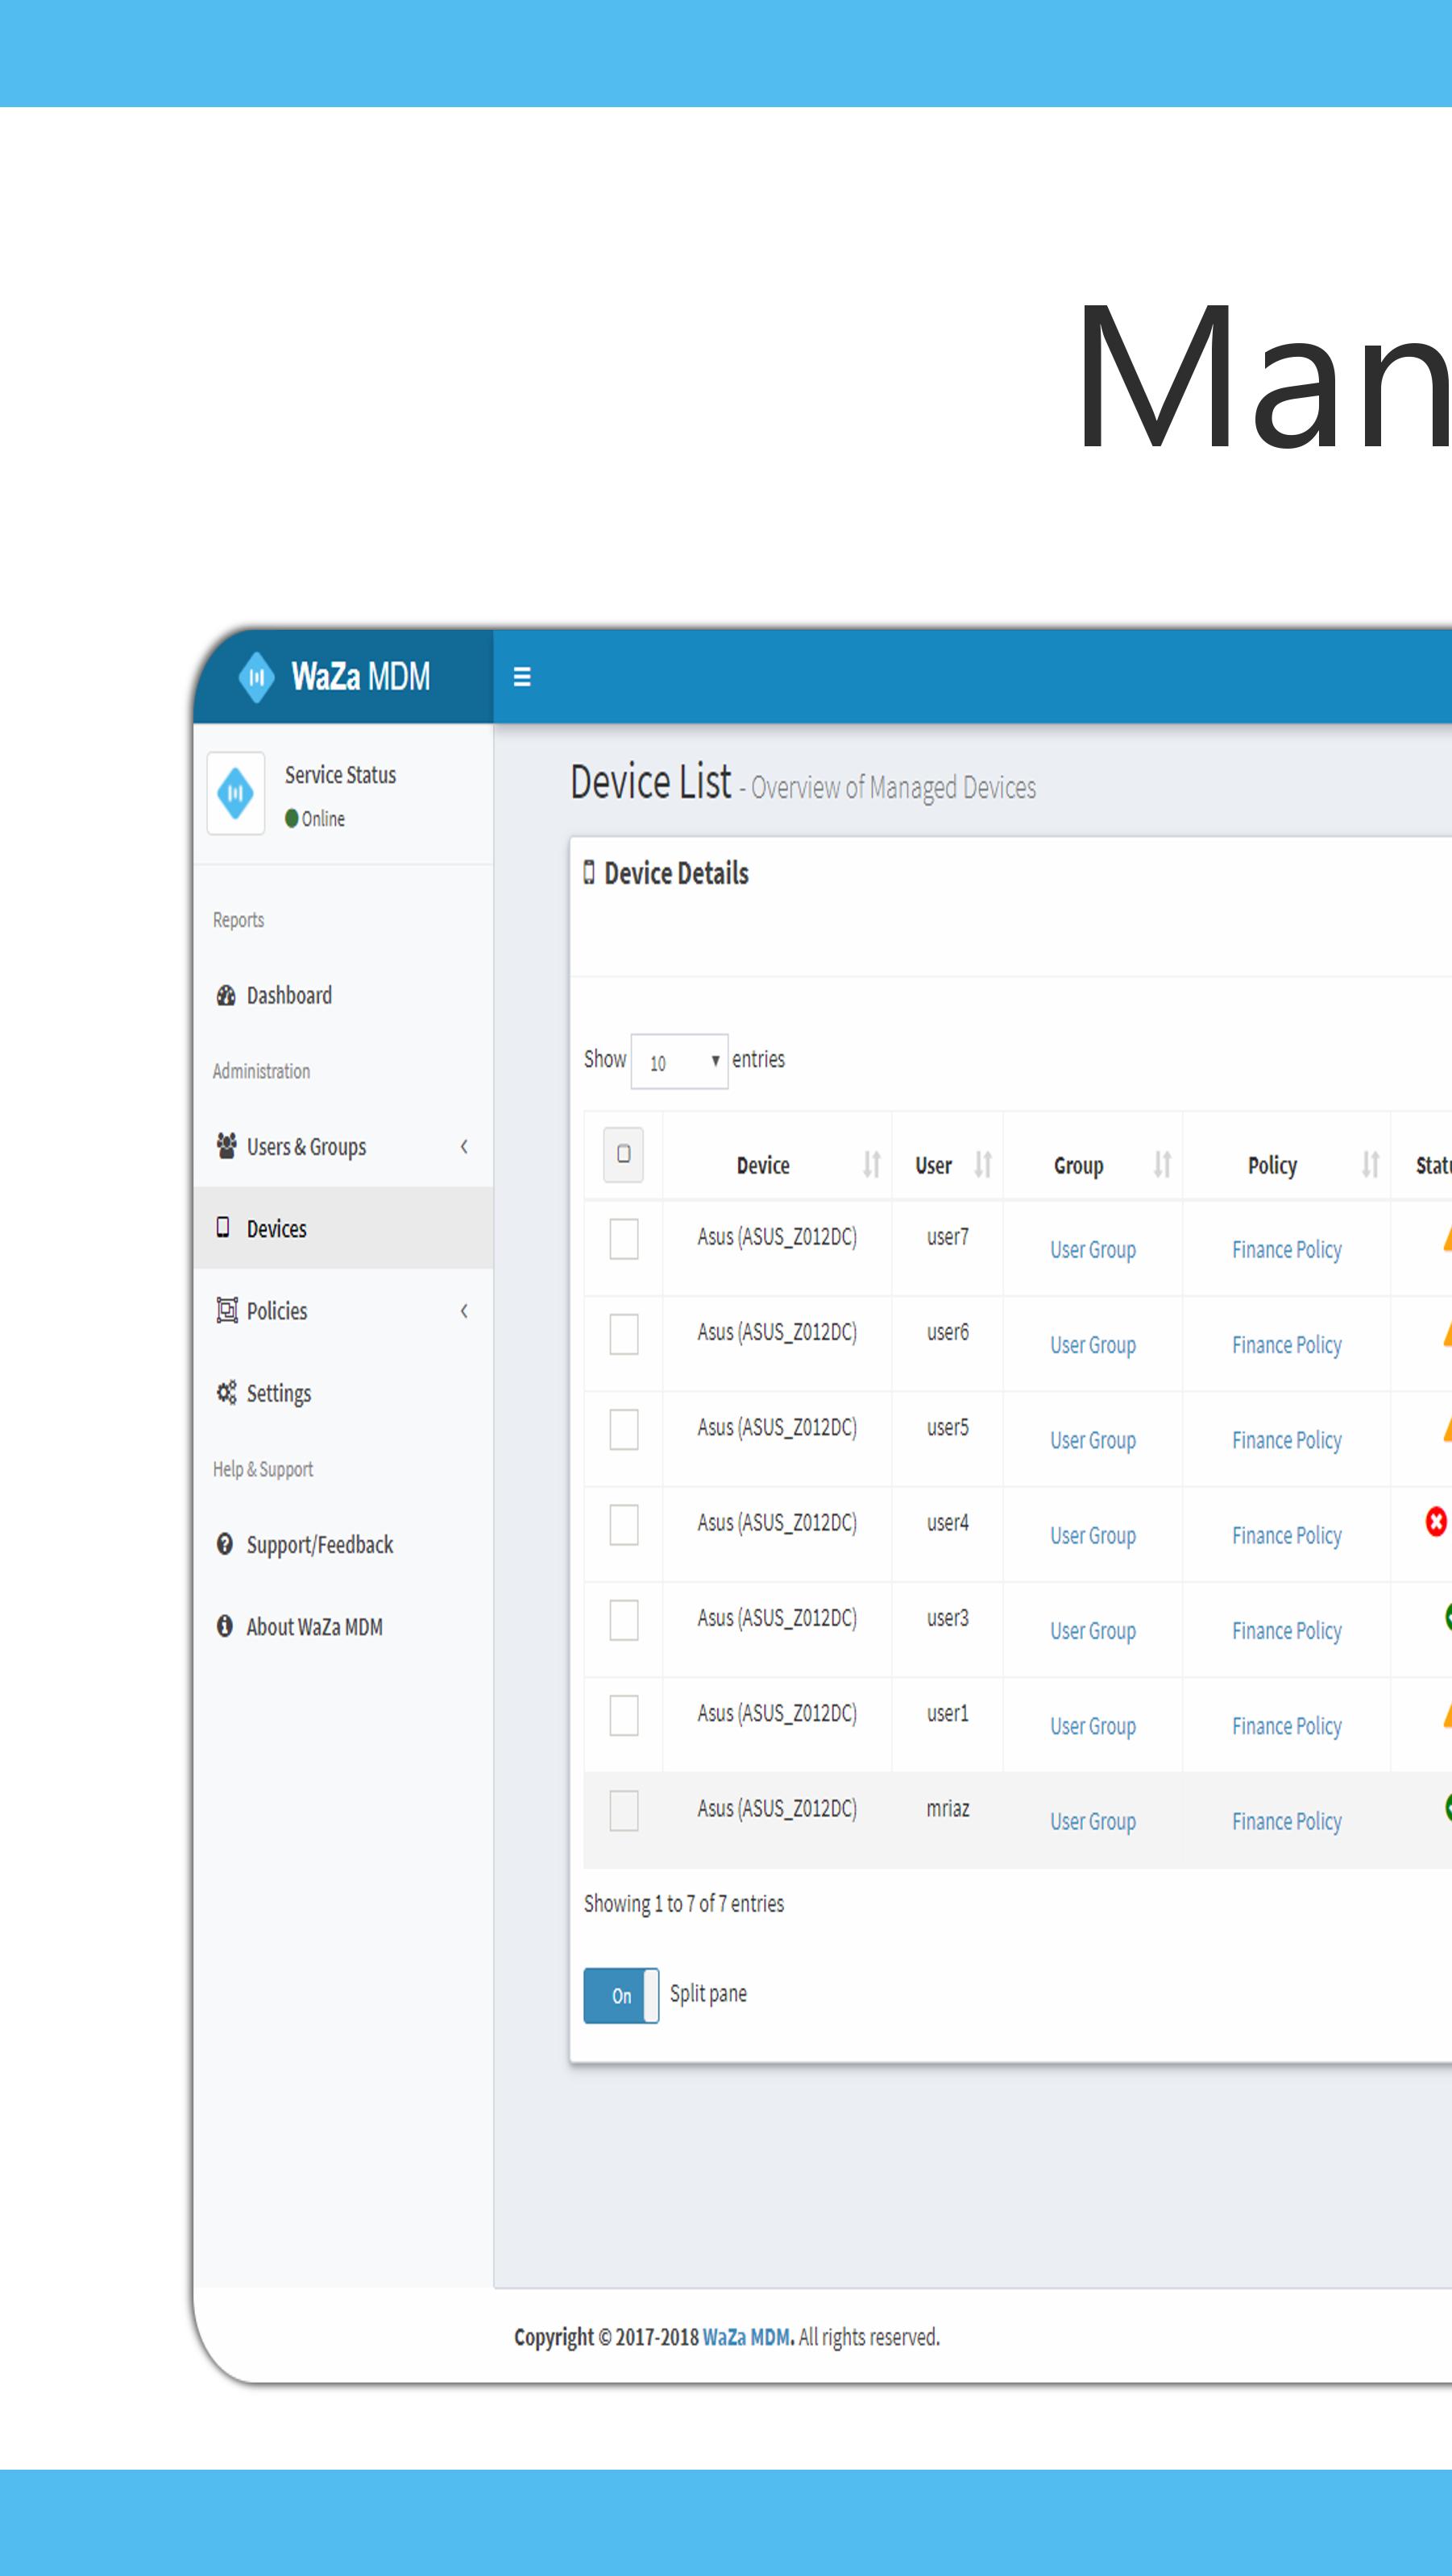This screenshot has height=2576, width=1452.
Task: Check the box for user3 row
Action: (x=624, y=1619)
